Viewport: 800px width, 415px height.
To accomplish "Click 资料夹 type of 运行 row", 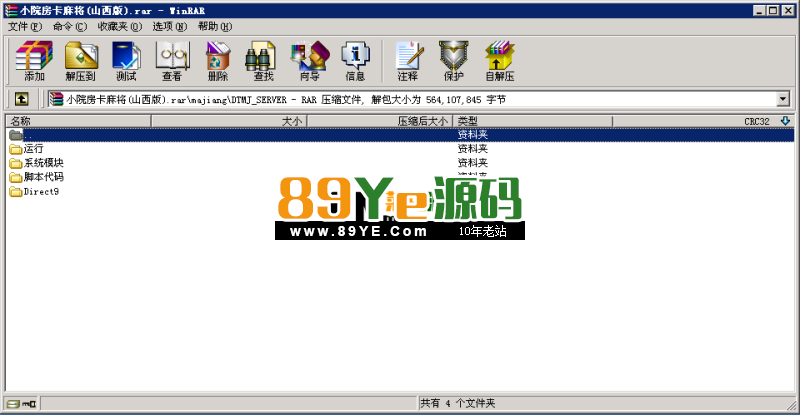I will click(x=472, y=149).
